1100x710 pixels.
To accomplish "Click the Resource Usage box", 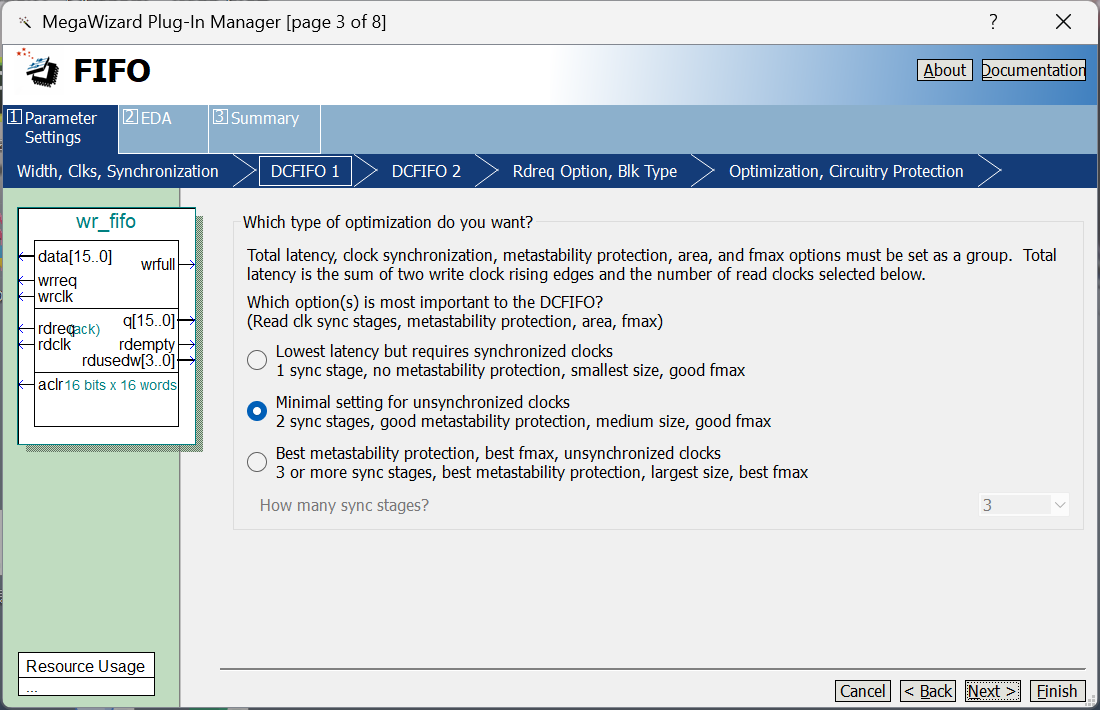I will point(86,674).
